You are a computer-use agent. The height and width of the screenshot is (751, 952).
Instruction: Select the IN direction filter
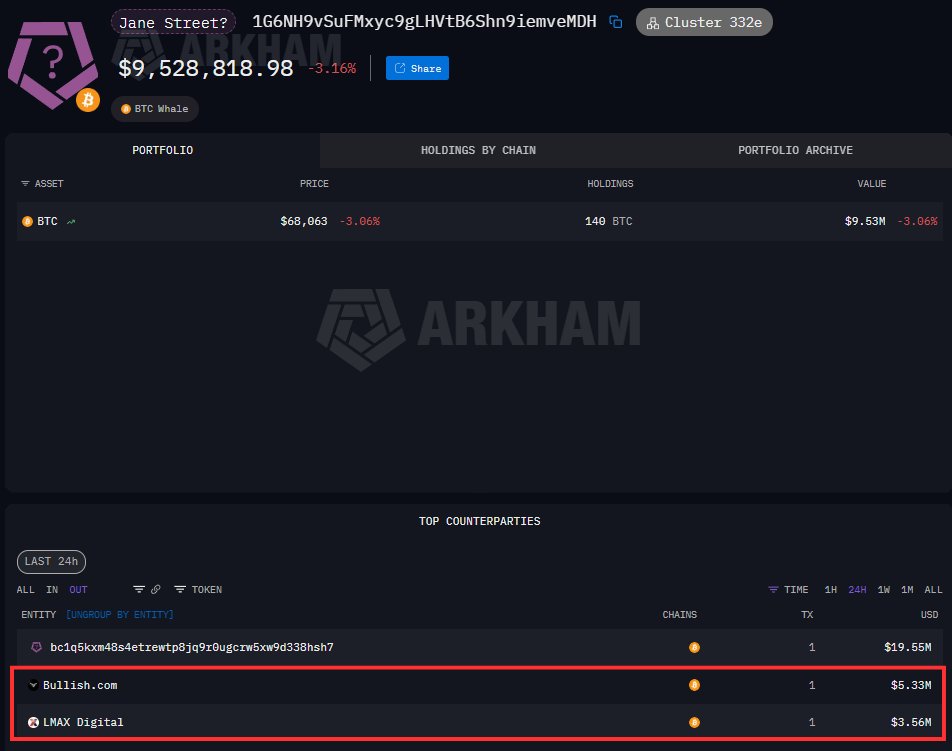[52, 590]
